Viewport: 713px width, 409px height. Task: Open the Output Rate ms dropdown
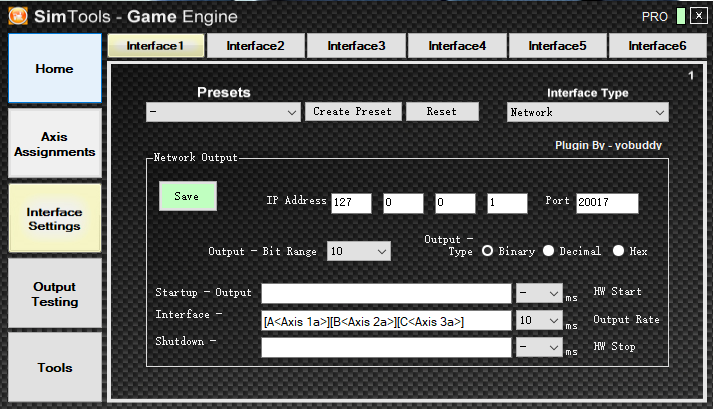coord(539,320)
